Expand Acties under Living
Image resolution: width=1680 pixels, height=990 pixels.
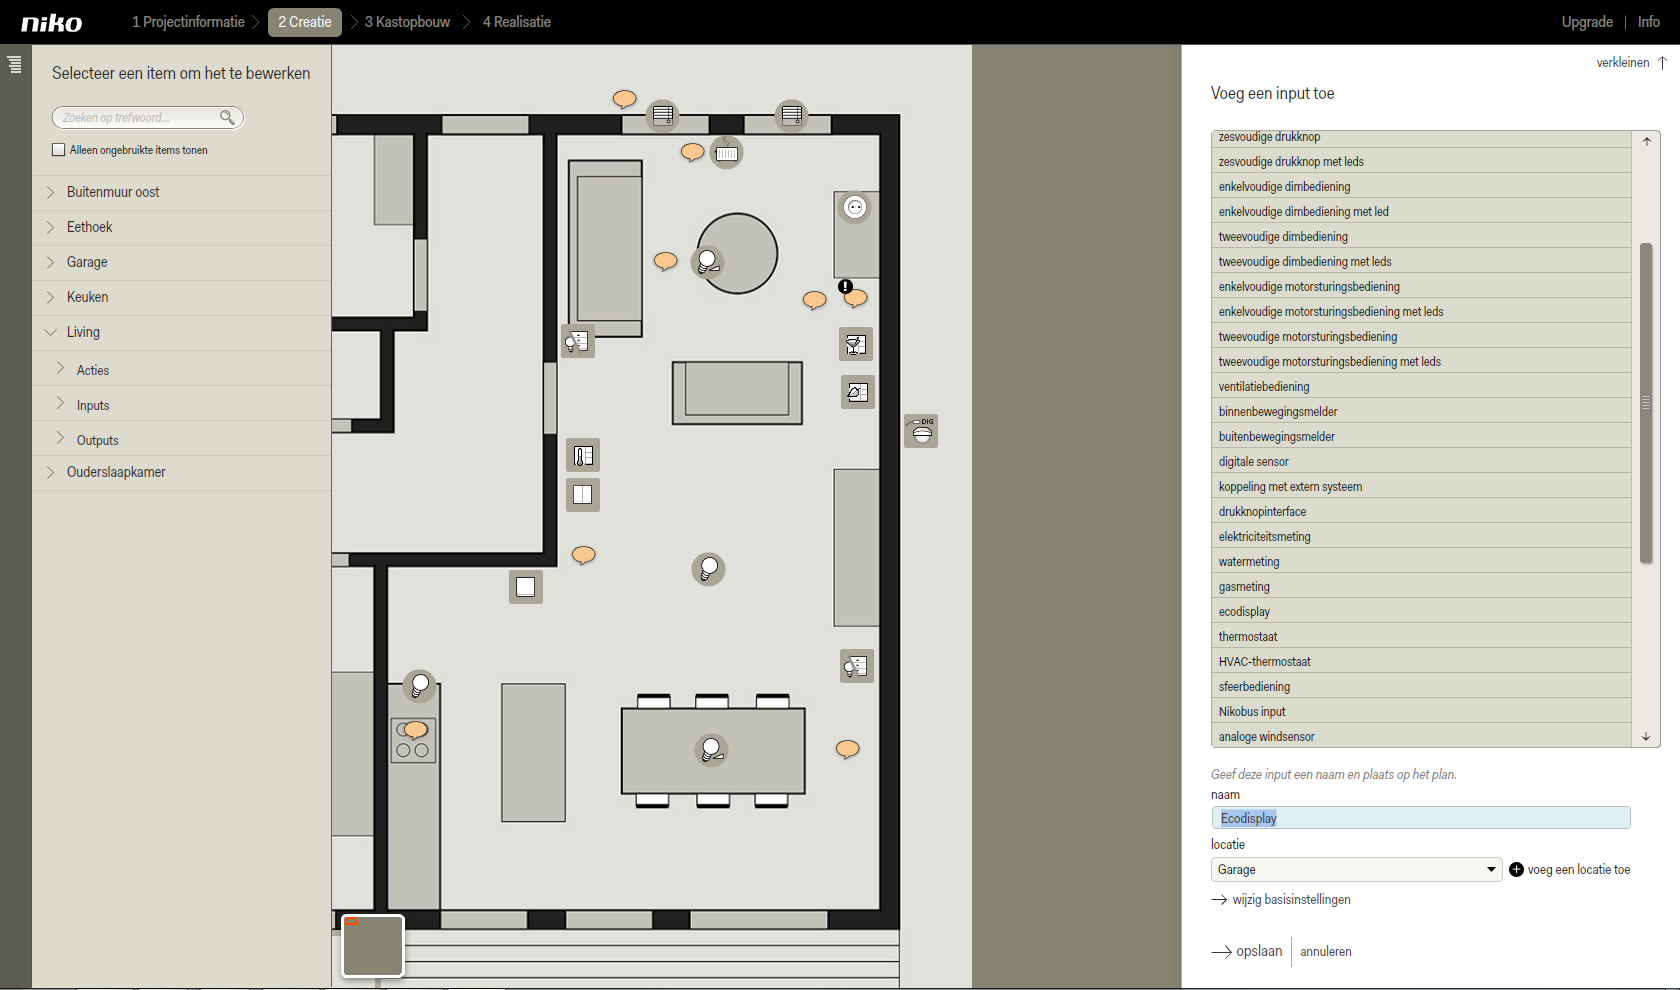pyautogui.click(x=60, y=369)
